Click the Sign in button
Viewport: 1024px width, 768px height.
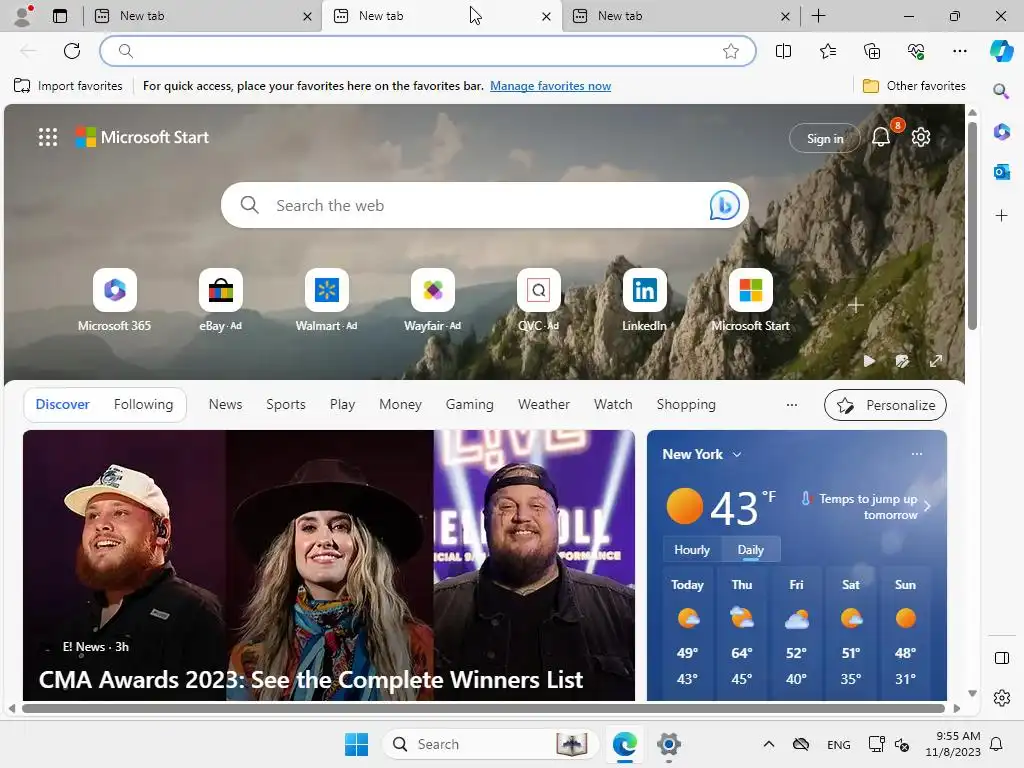(x=825, y=138)
